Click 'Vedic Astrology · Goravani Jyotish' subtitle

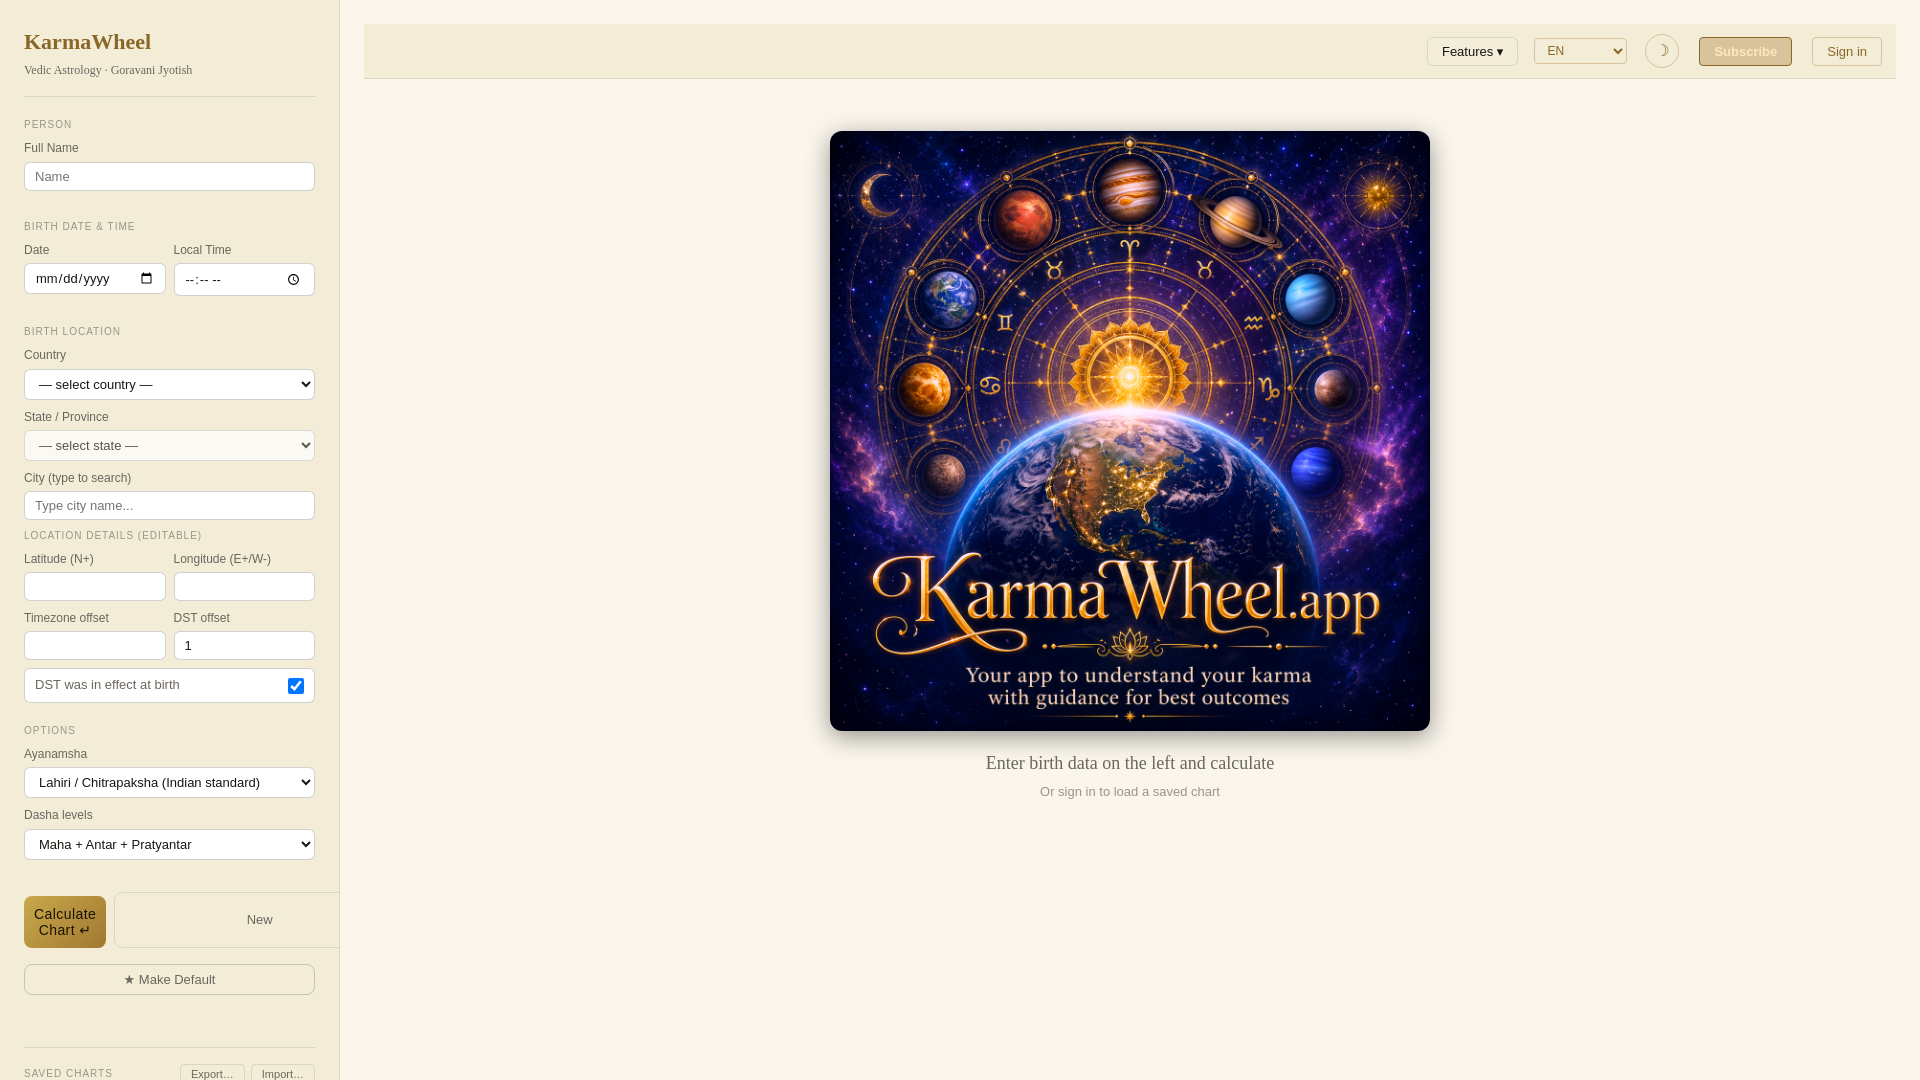(108, 70)
